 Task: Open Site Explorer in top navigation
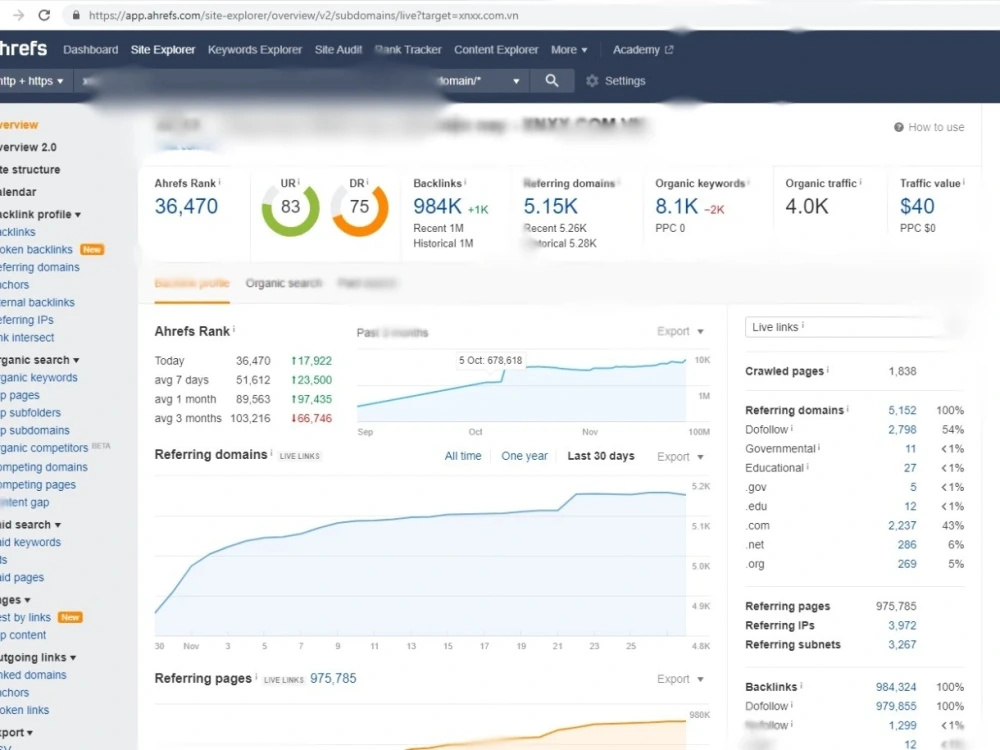coord(163,50)
